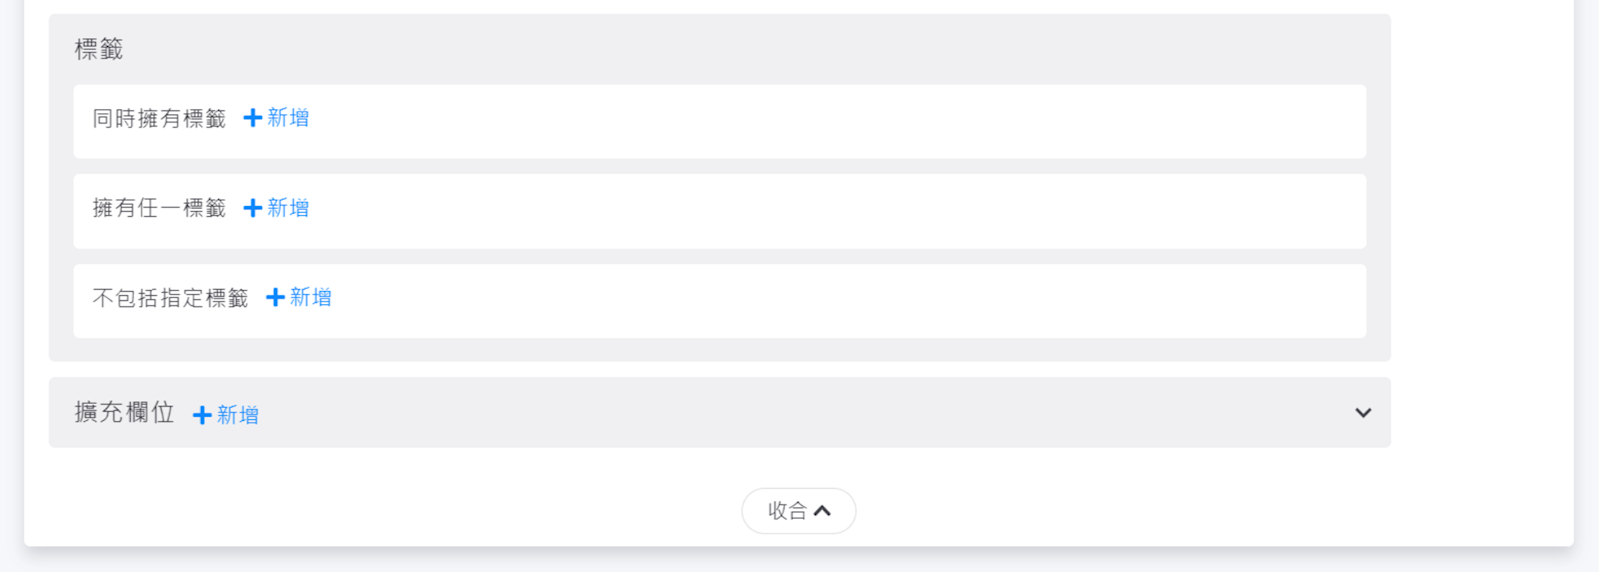
Task: Expand the 擴充欄位 section with the chevron
Action: [1362, 413]
